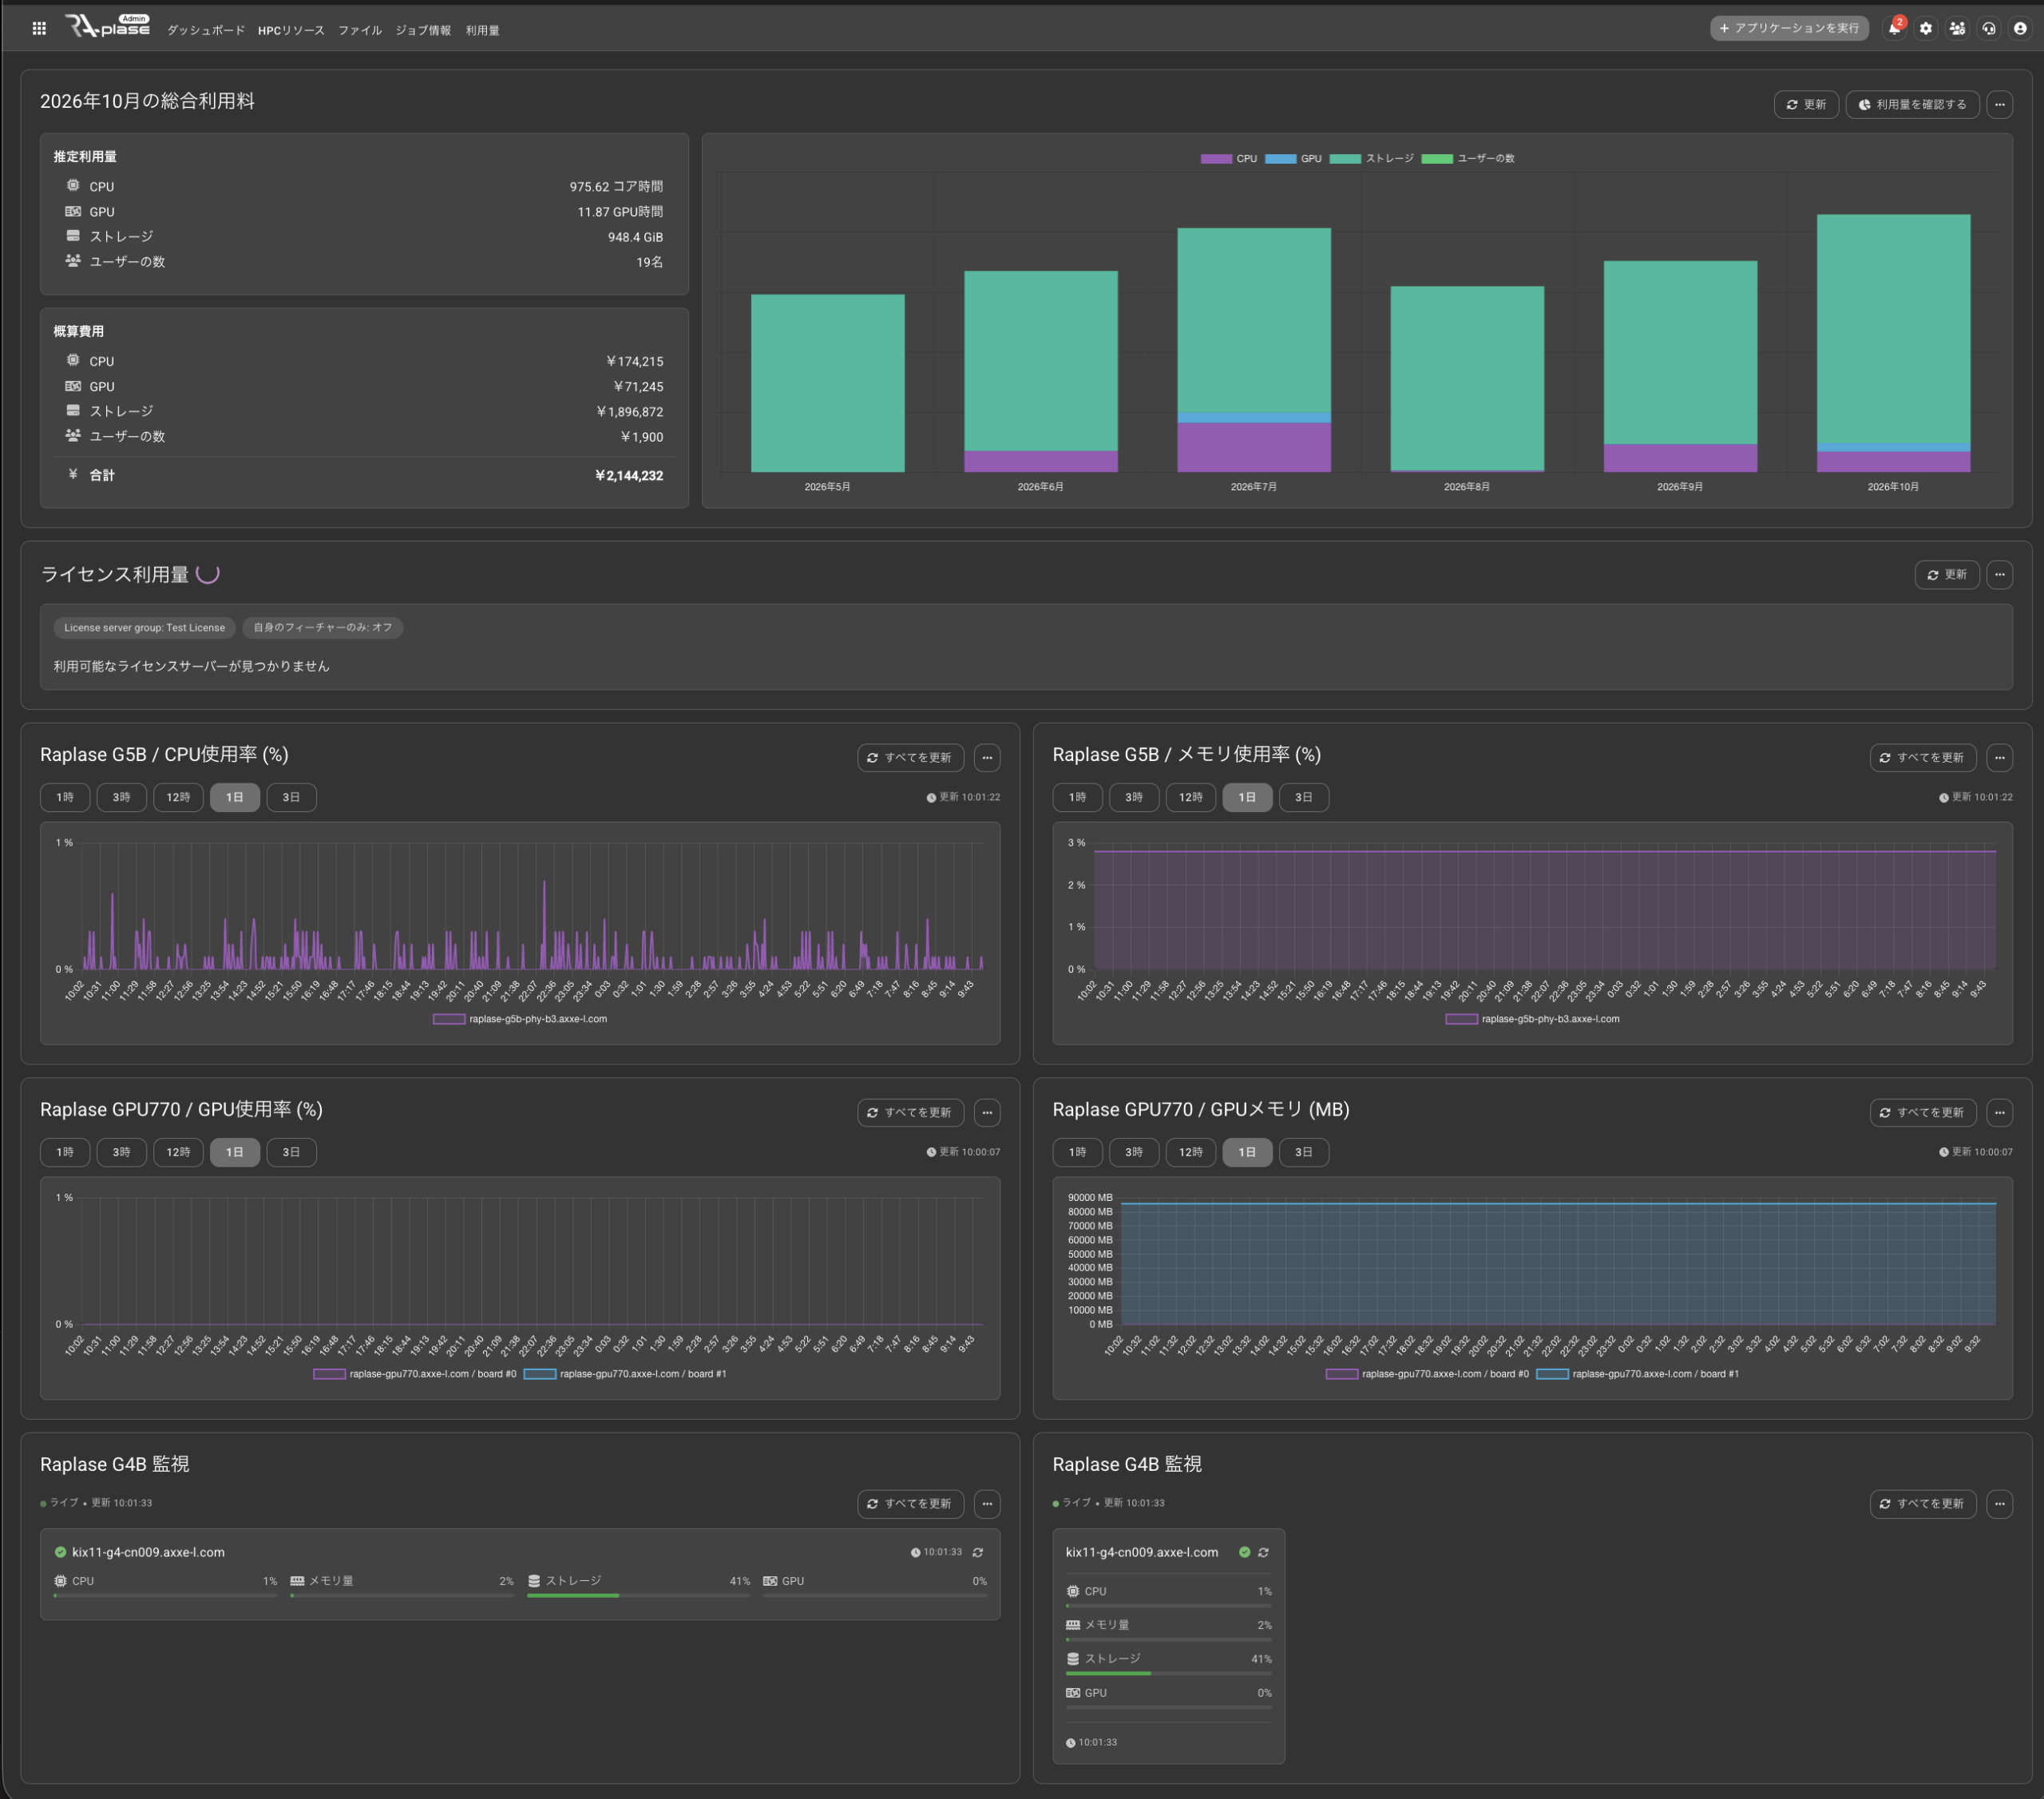The height and width of the screenshot is (1799, 2044).
Task: Open the app grid launcher icon
Action: coord(39,29)
